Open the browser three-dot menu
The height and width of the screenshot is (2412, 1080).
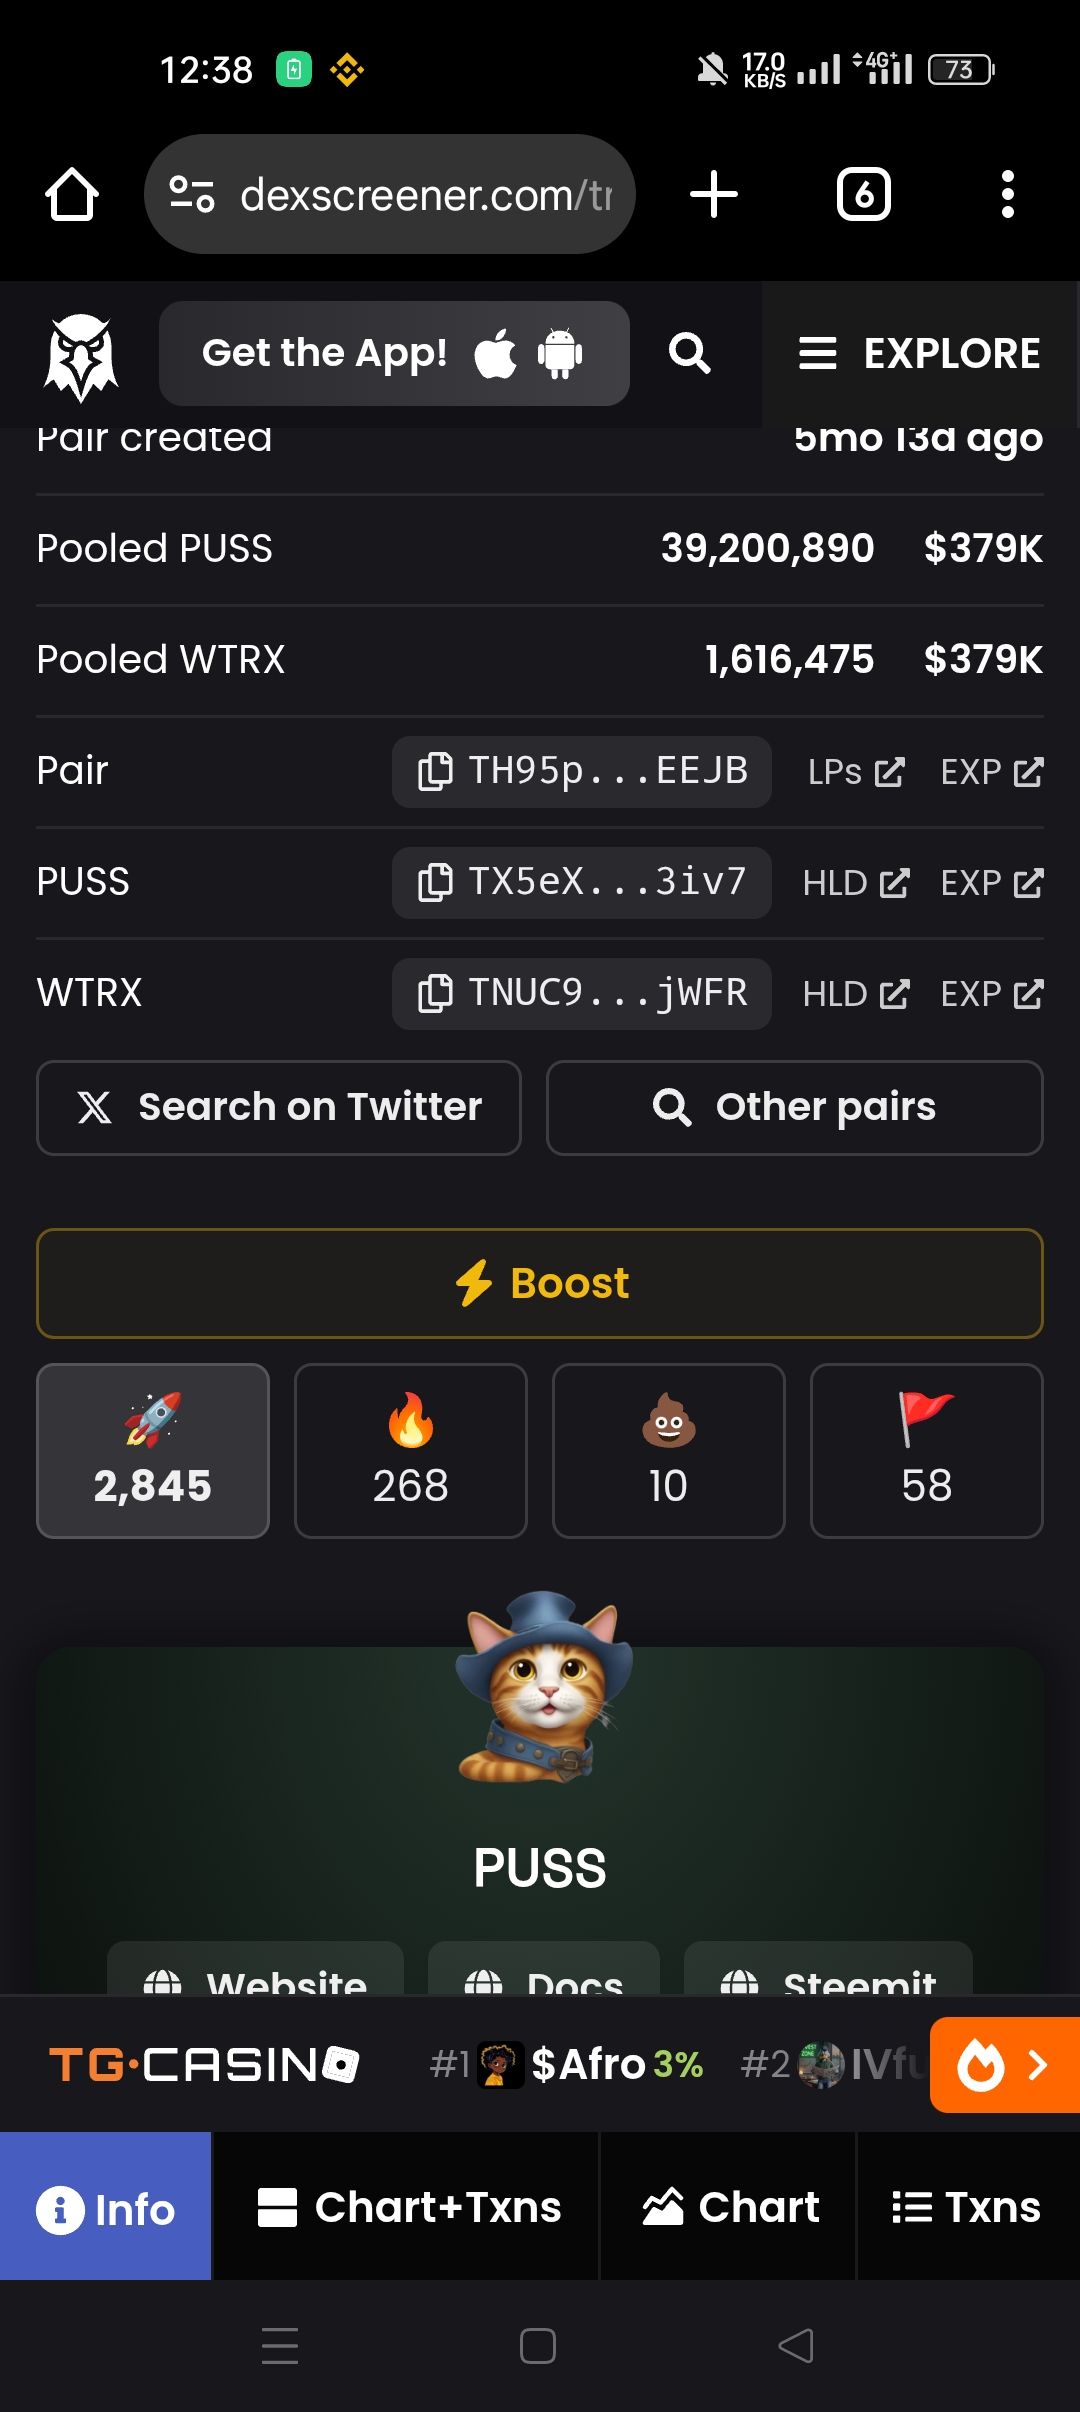click(1007, 194)
